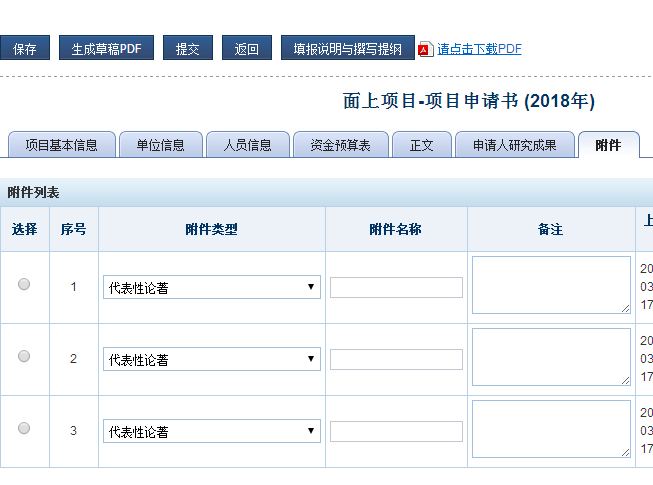Open 附件类型 dropdown in row 1

[212, 287]
